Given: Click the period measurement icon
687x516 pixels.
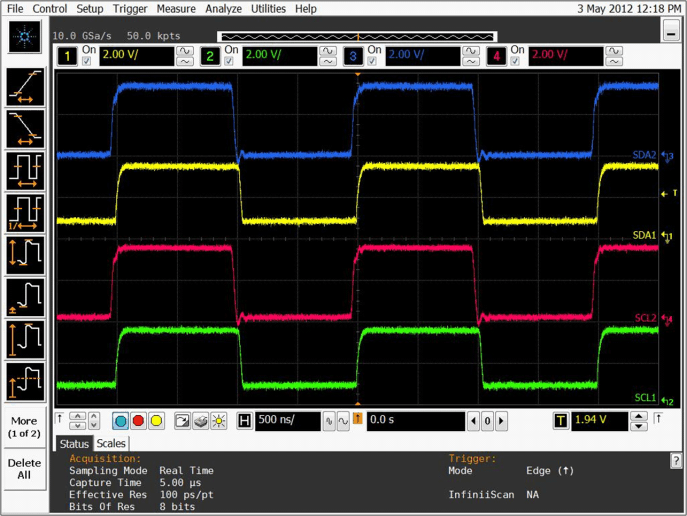Looking at the screenshot, I should (x=25, y=170).
